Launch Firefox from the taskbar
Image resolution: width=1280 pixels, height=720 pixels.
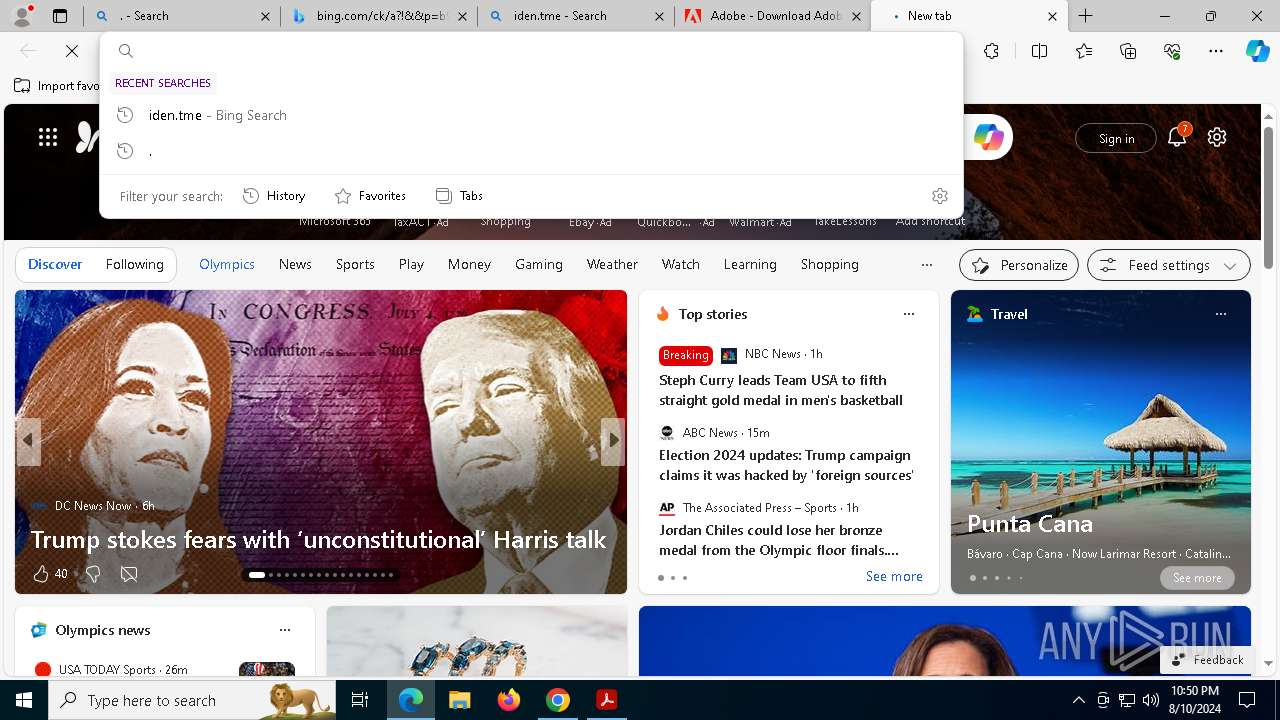point(509,700)
